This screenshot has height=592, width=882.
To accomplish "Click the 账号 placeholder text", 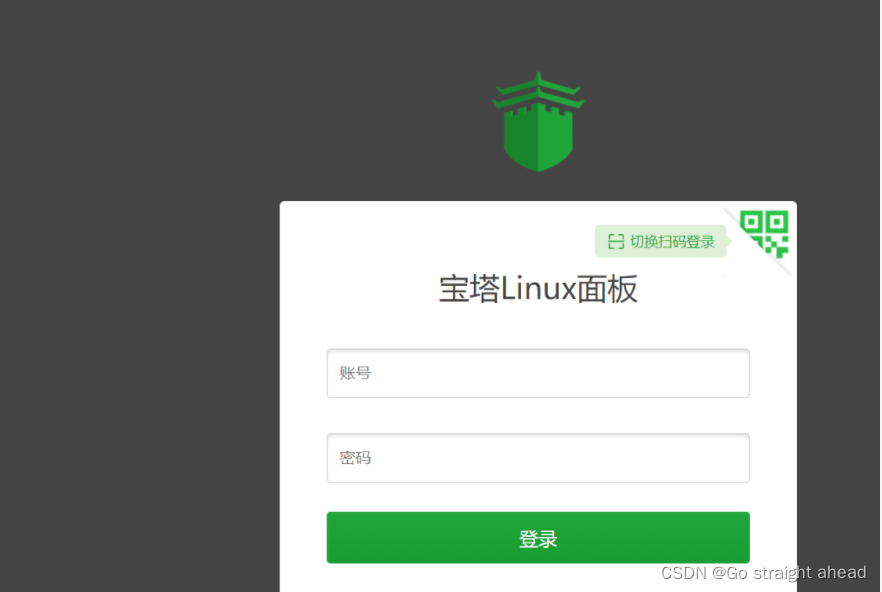I will pyautogui.click(x=355, y=373).
